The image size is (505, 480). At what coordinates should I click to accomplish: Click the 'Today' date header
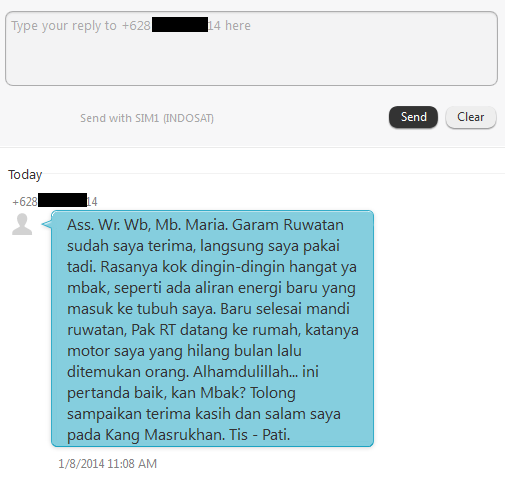click(x=25, y=174)
